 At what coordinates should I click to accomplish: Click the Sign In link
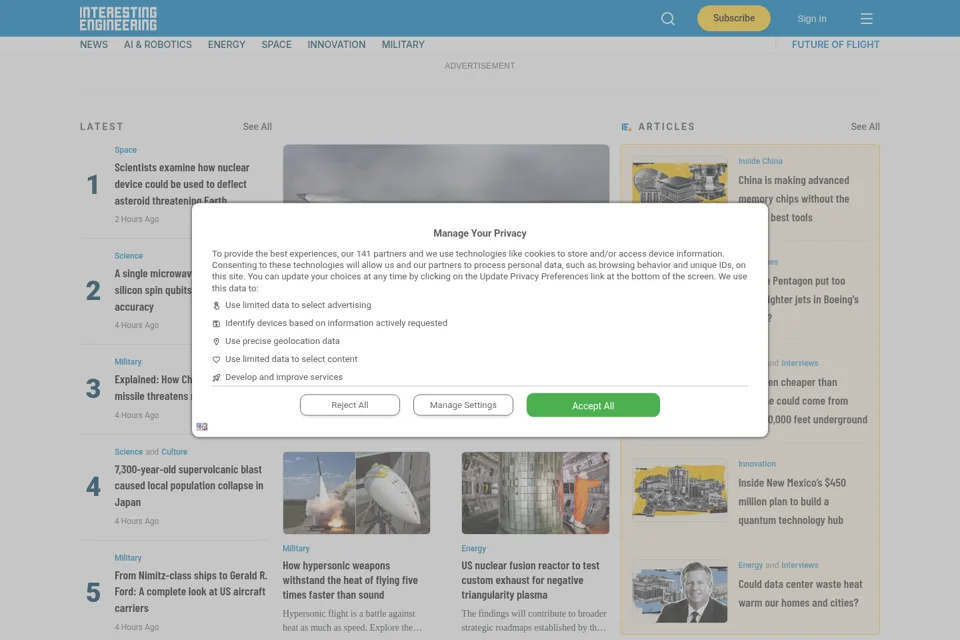tap(812, 18)
